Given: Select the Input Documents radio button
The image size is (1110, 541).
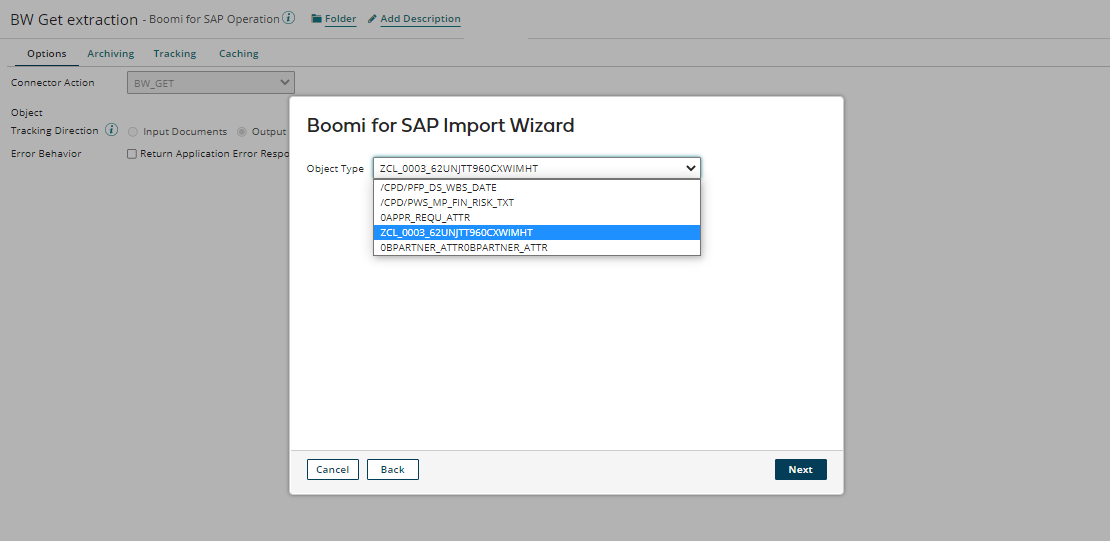Looking at the screenshot, I should (x=133, y=132).
